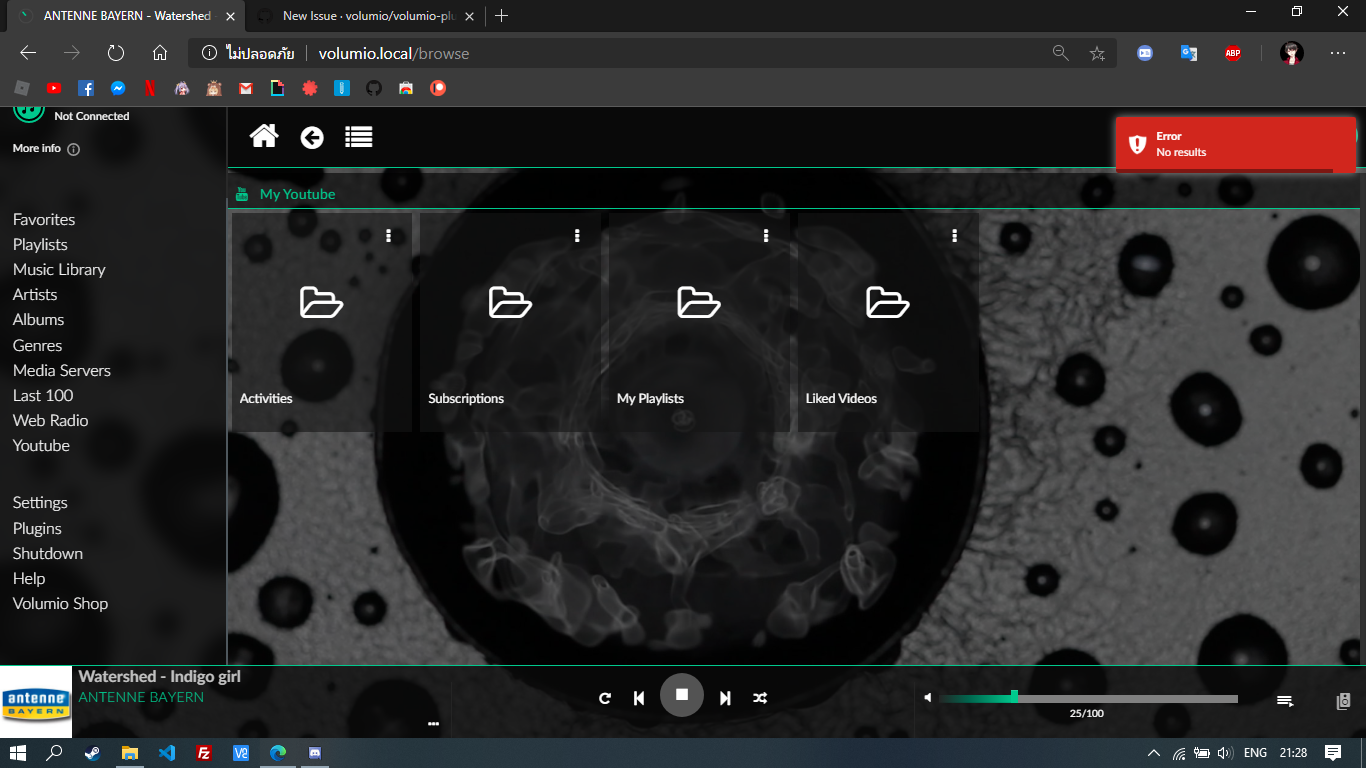The image size is (1366, 768).
Task: Click the back arrow navigation icon
Action: [311, 137]
